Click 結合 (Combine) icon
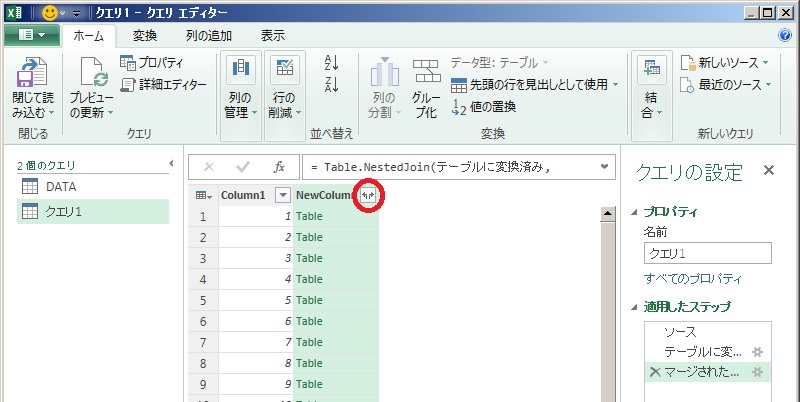 (652, 70)
